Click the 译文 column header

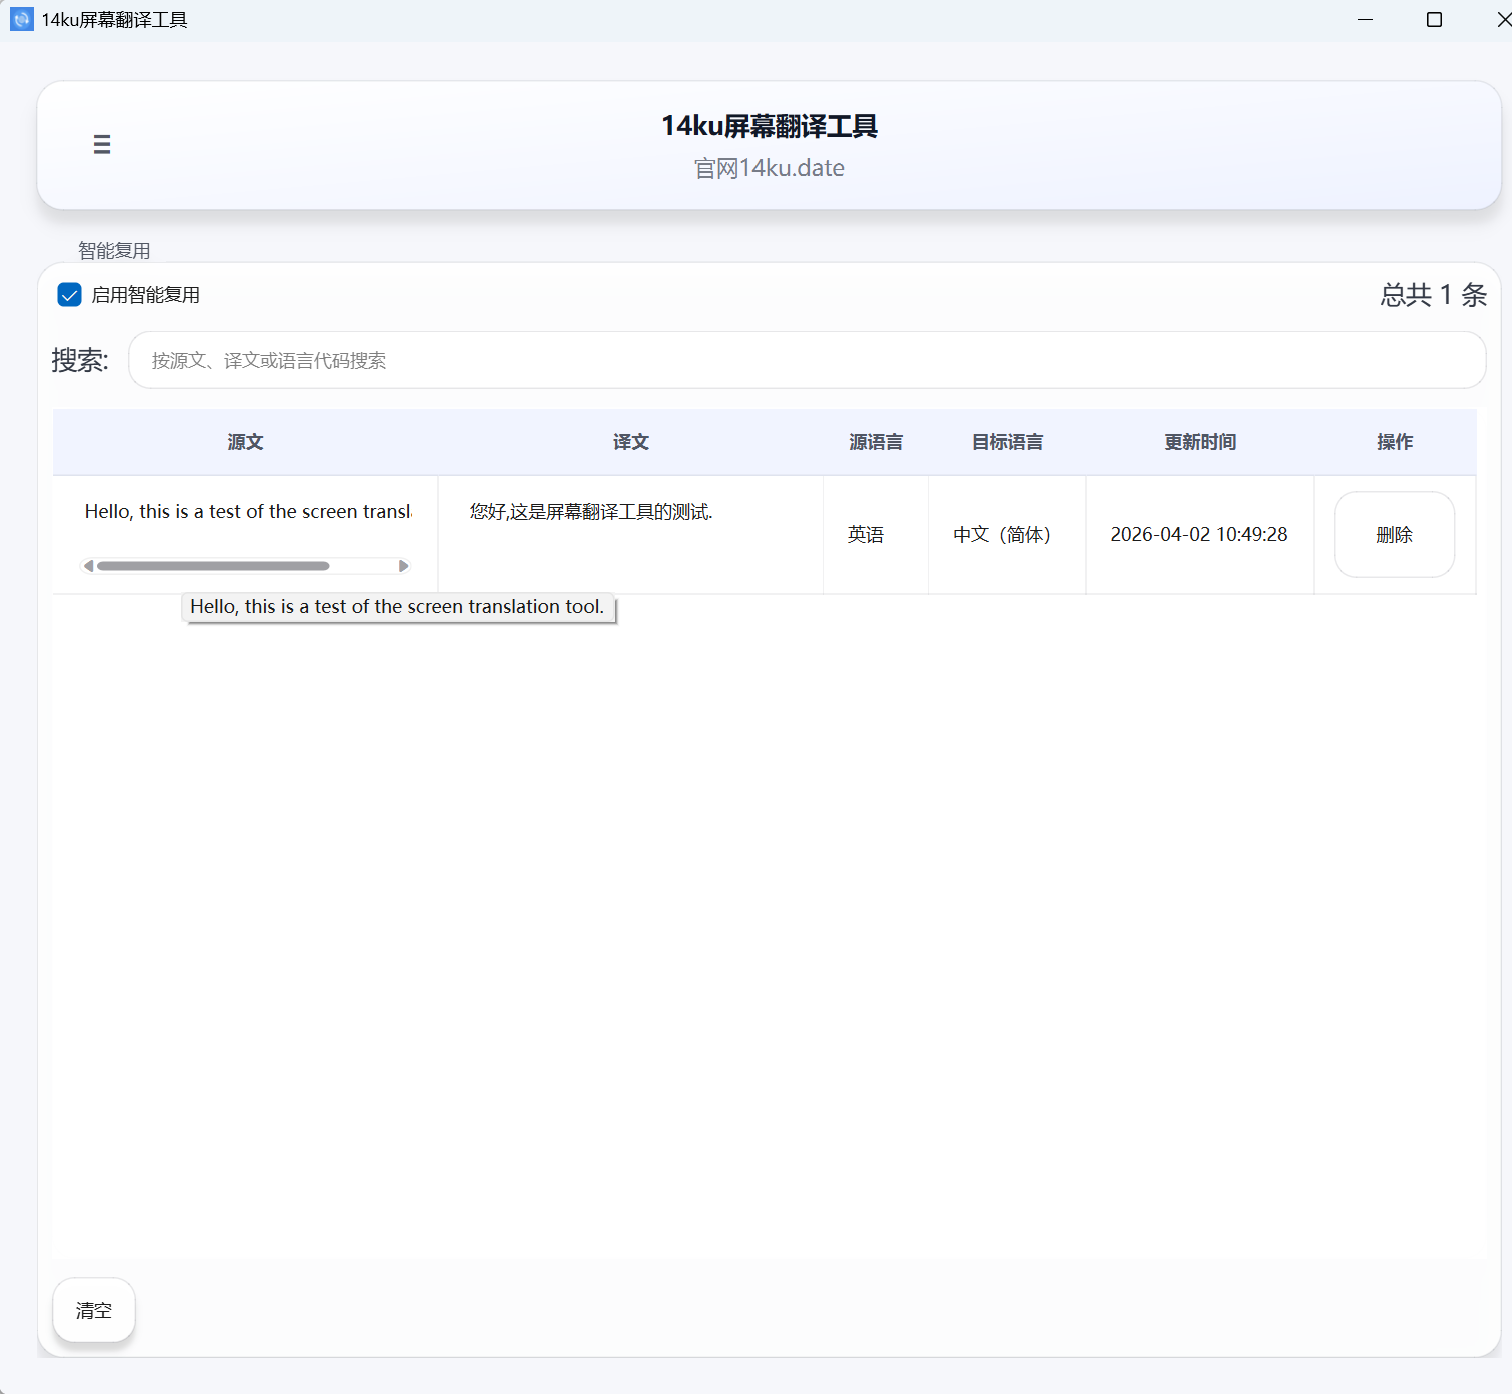pos(630,442)
